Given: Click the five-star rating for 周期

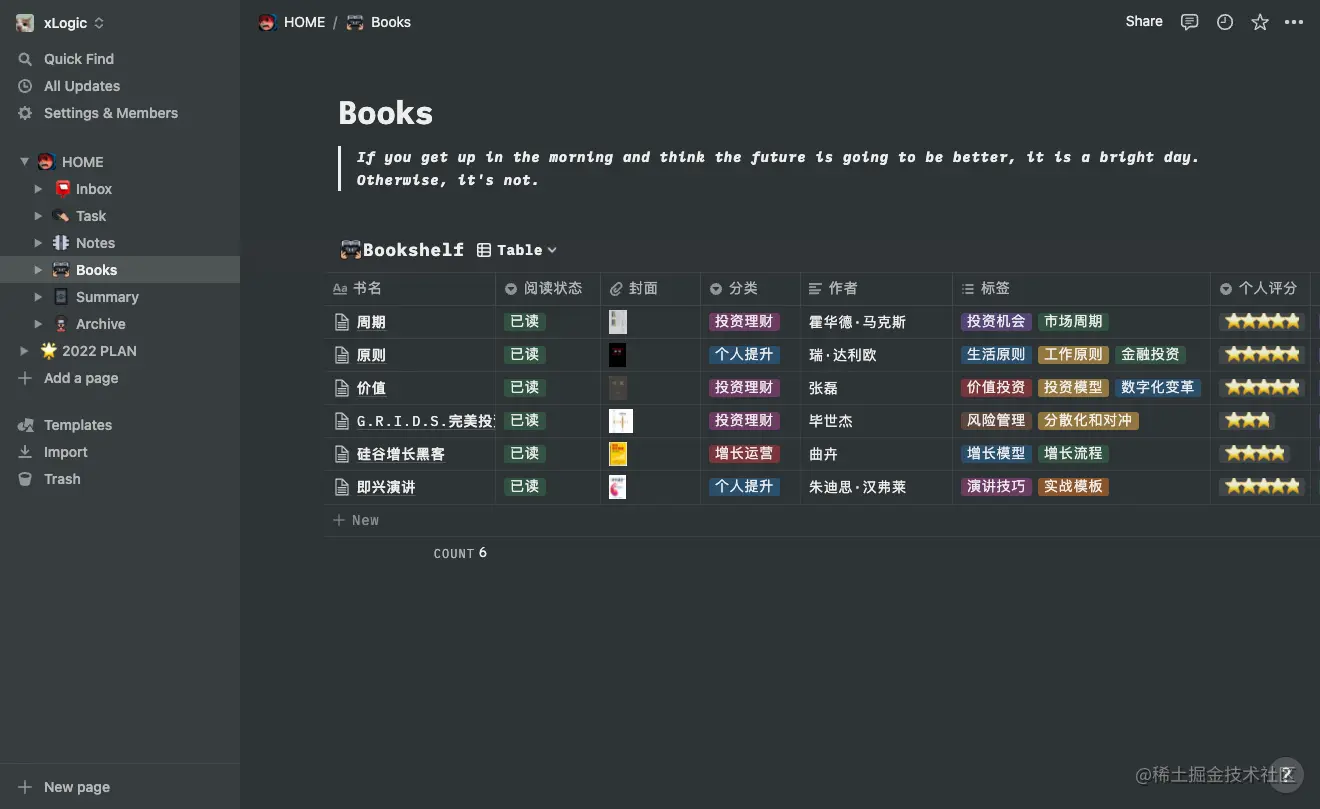Looking at the screenshot, I should [x=1262, y=321].
